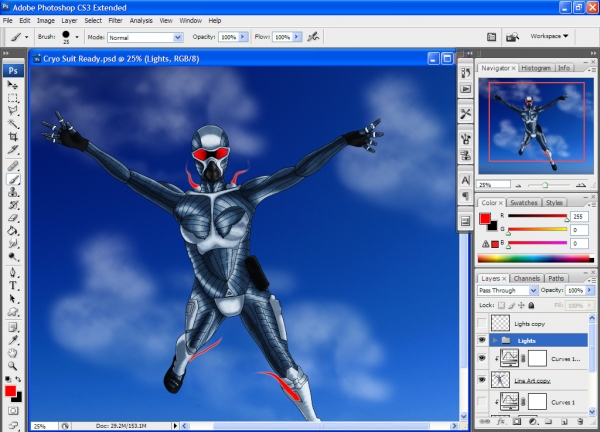
Task: Show the Curves 1 adjustment layer
Action: [482, 401]
